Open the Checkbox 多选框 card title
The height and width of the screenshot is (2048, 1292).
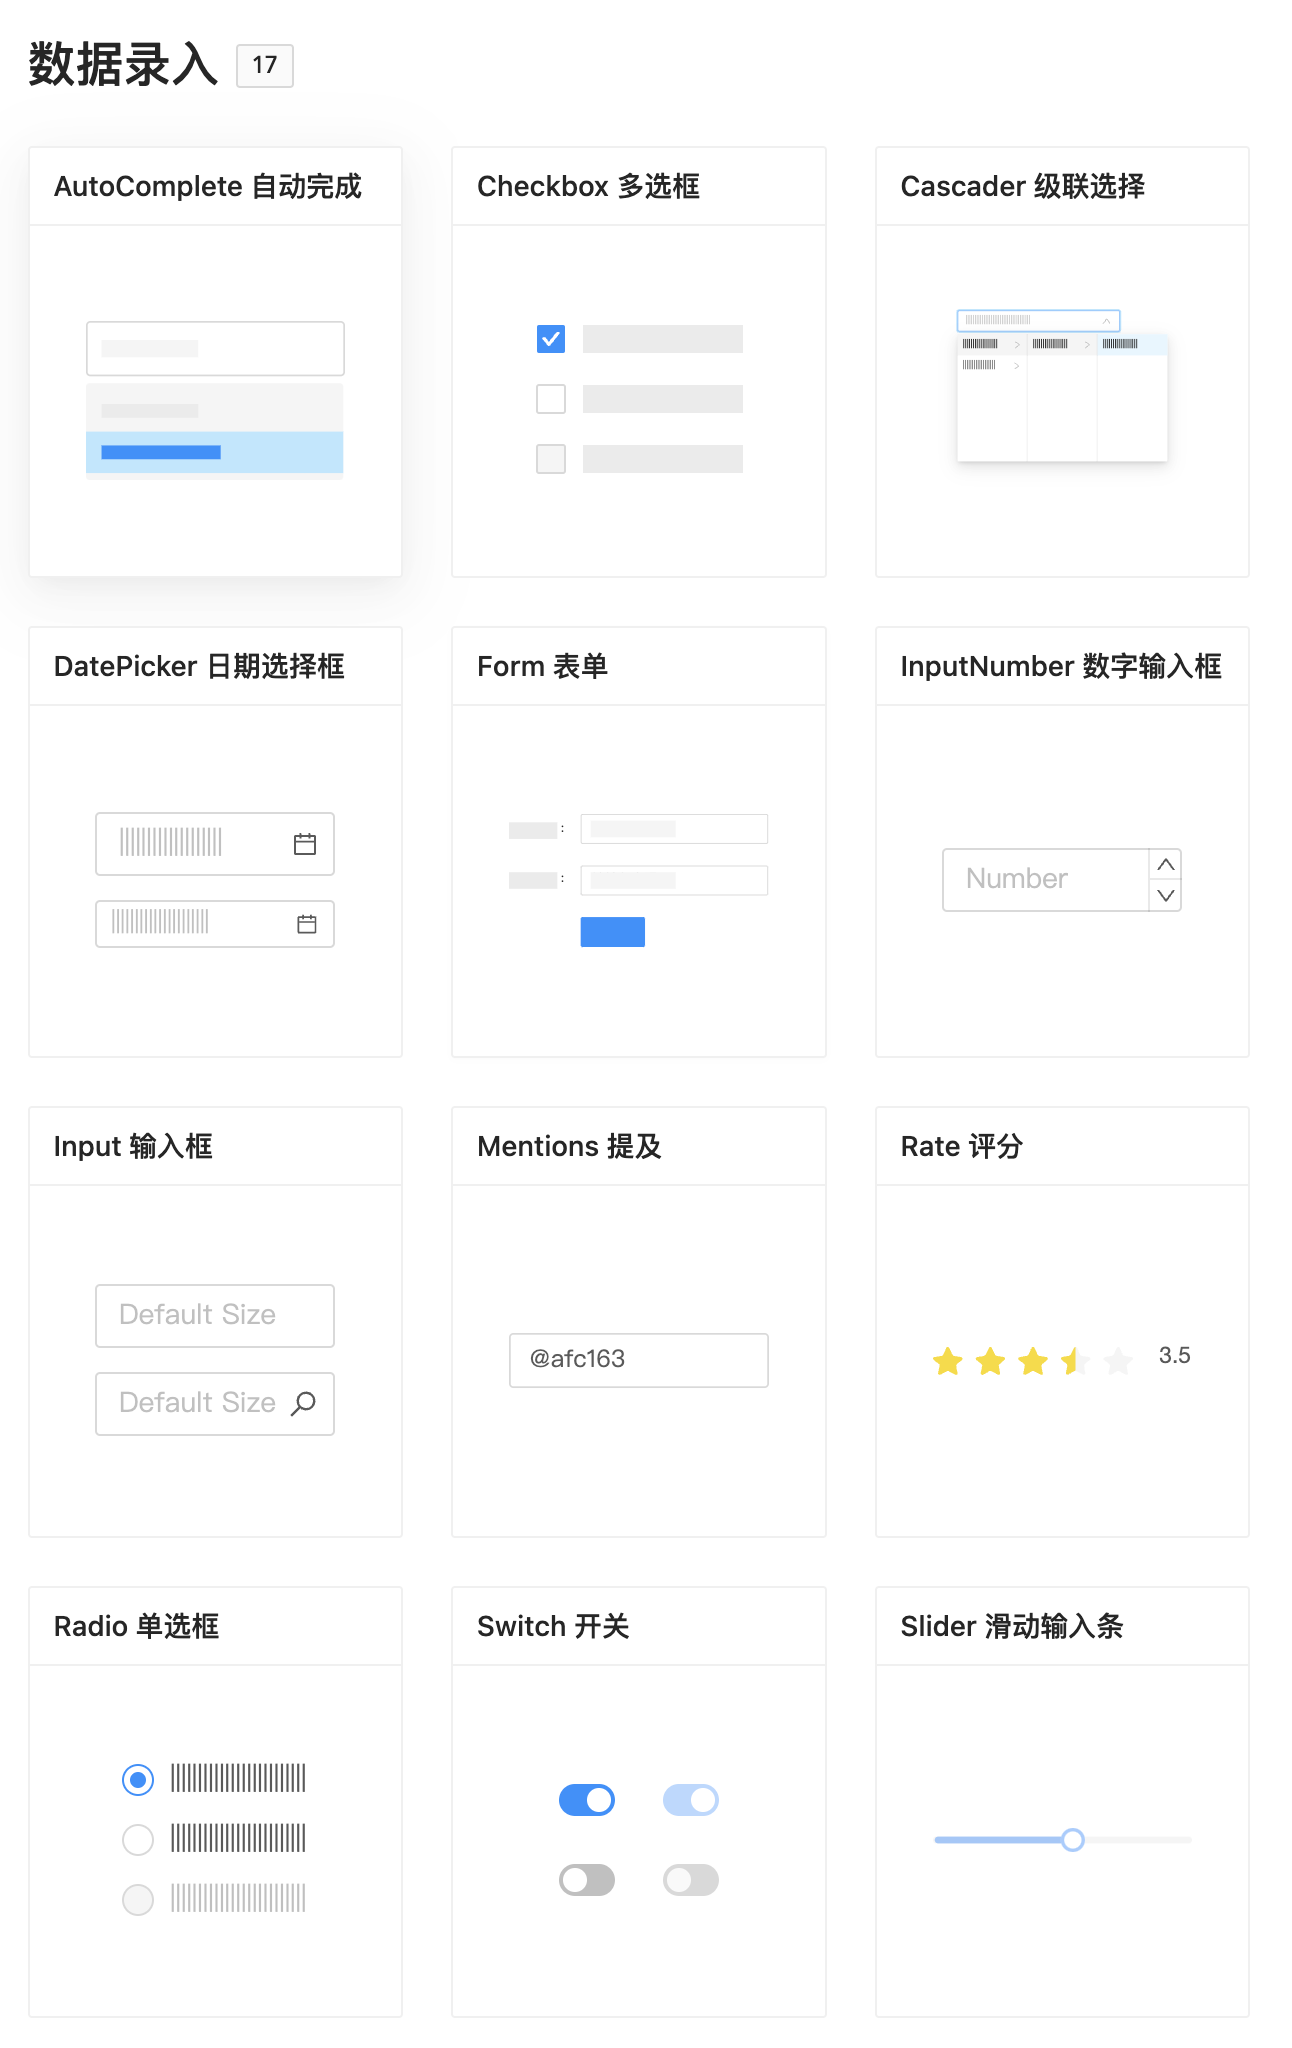(x=588, y=186)
